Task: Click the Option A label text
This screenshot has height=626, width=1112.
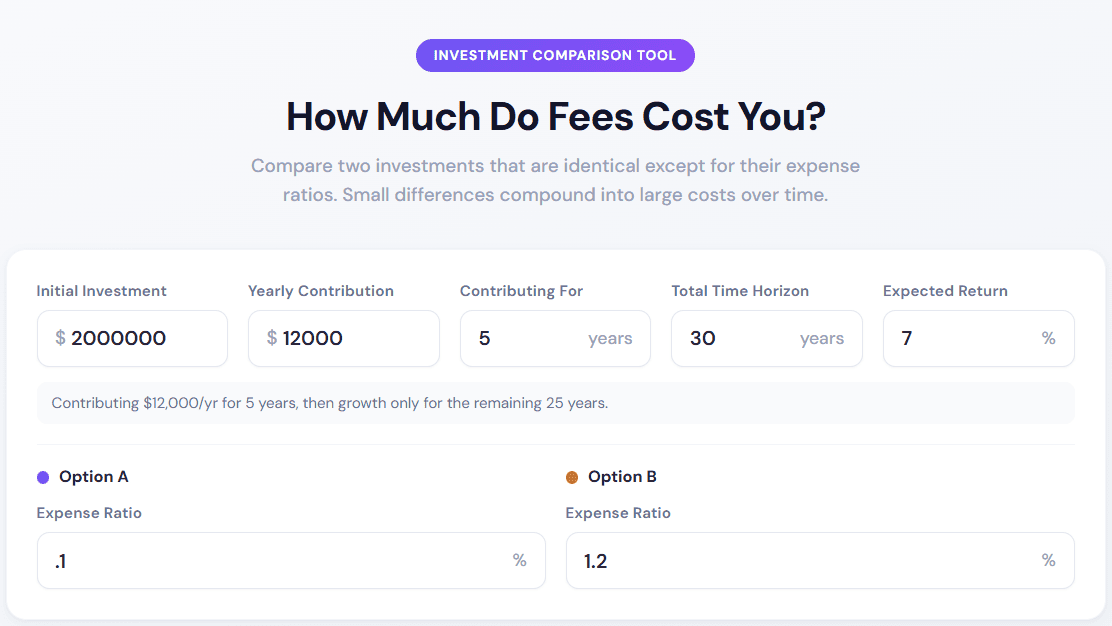Action: [x=94, y=477]
